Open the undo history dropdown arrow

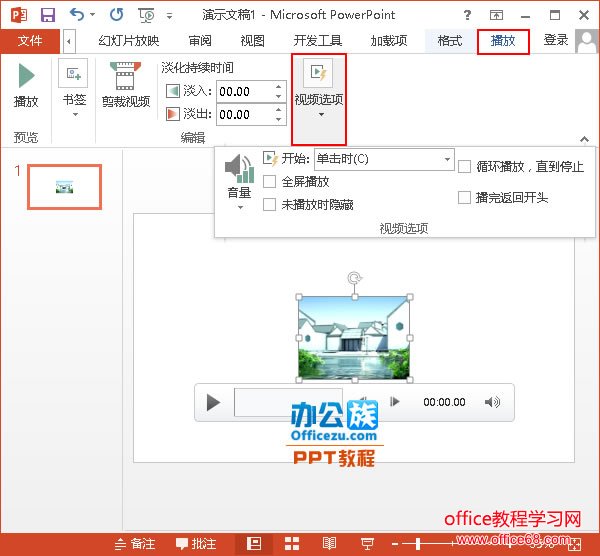[x=92, y=15]
